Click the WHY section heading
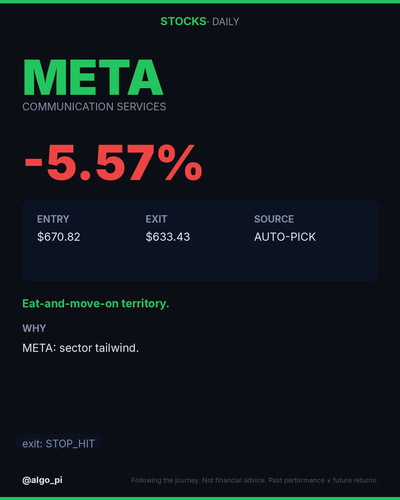 [x=34, y=328]
